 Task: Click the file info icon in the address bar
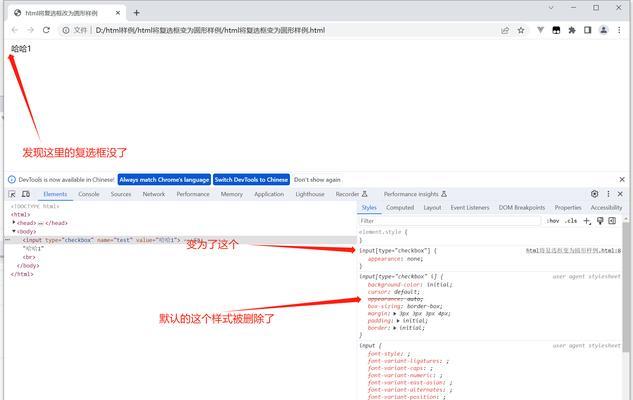(66, 30)
